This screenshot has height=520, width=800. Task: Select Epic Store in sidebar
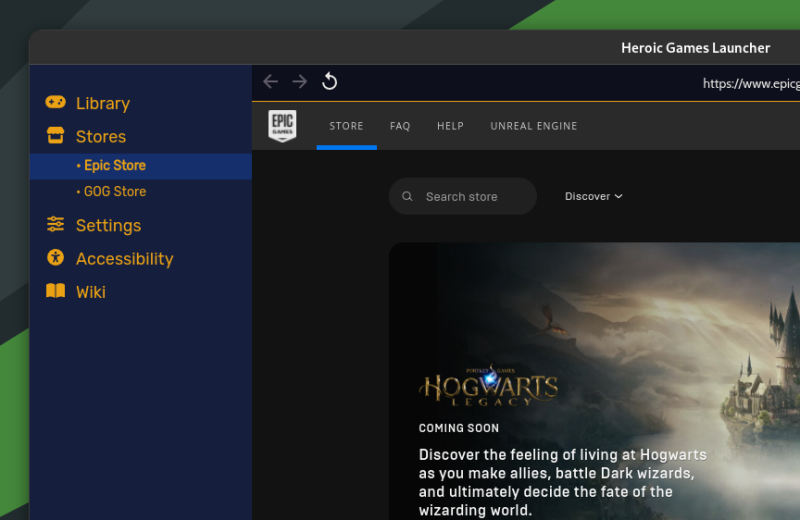(x=141, y=166)
